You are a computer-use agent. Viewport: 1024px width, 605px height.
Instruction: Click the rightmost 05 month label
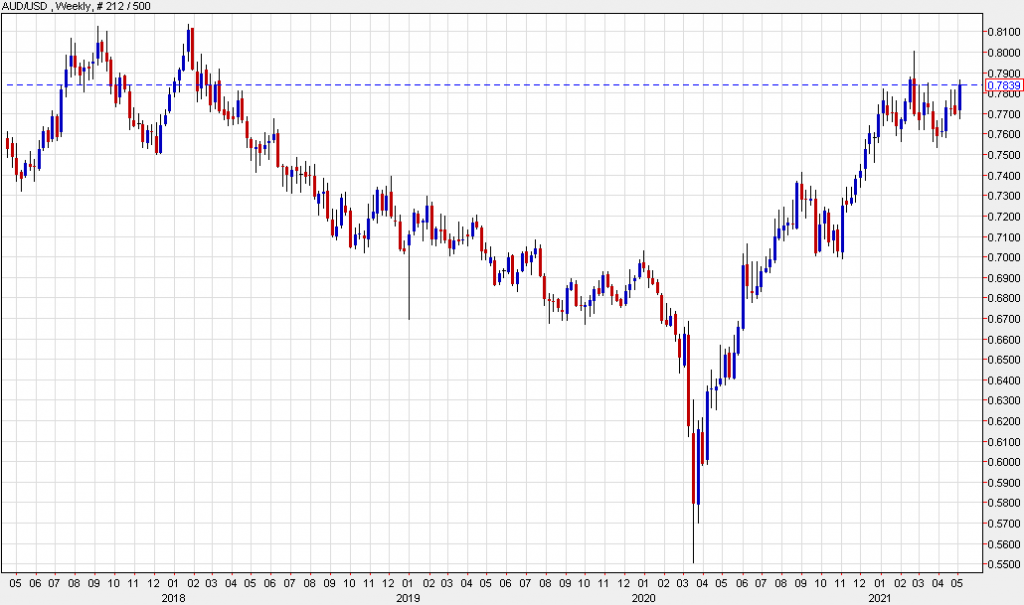(x=957, y=581)
